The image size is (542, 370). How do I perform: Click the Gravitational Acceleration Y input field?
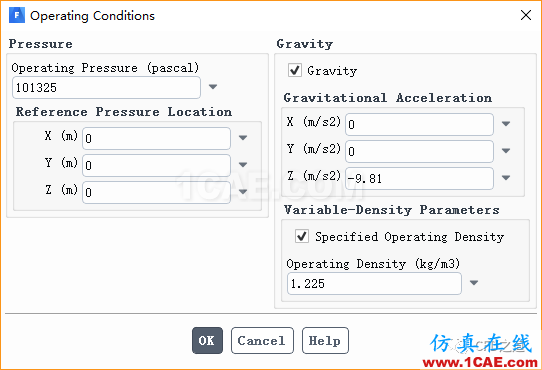click(419, 151)
